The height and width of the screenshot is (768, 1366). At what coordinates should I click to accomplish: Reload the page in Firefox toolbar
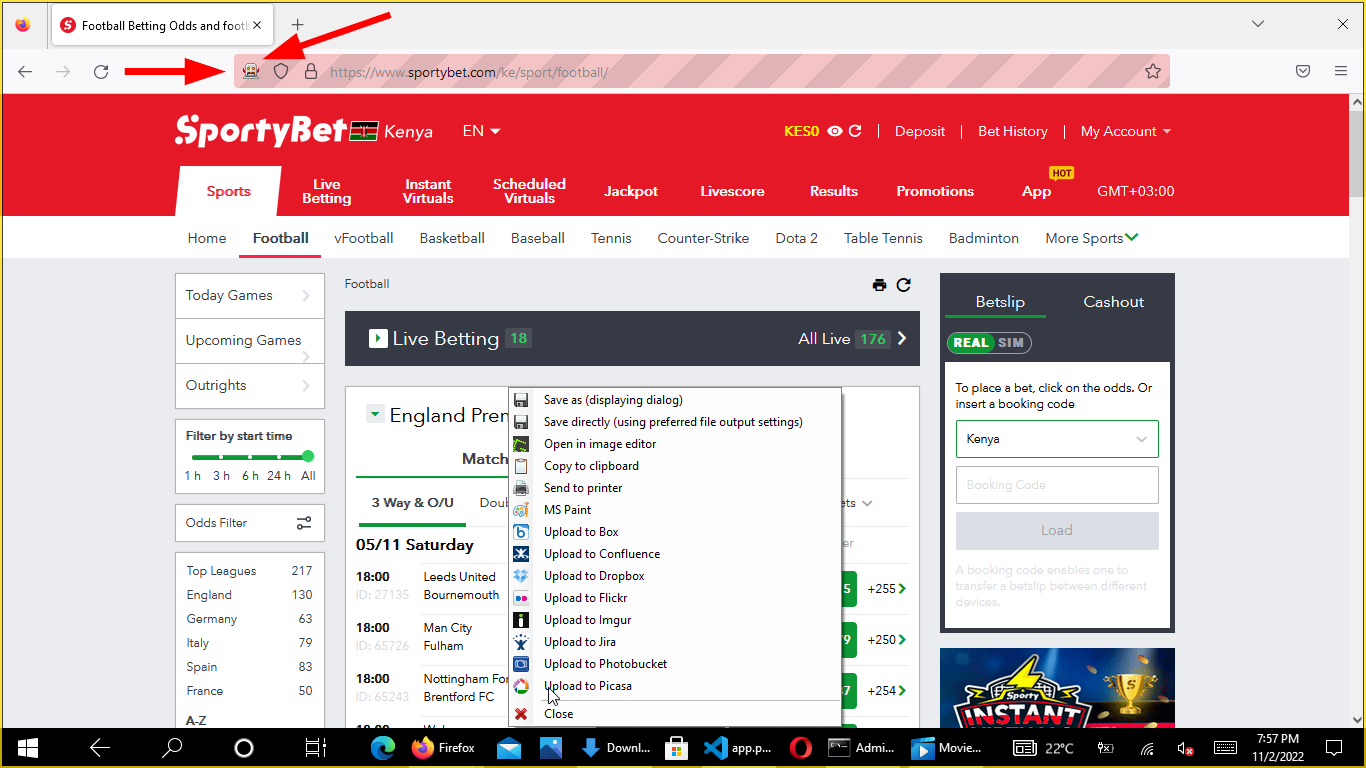tap(101, 71)
